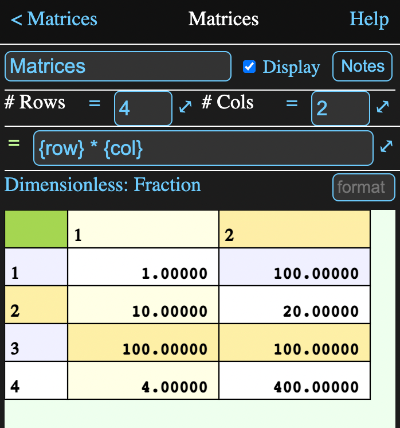The image size is (400, 428).
Task: Edit the # Cols value field
Action: (x=340, y=108)
